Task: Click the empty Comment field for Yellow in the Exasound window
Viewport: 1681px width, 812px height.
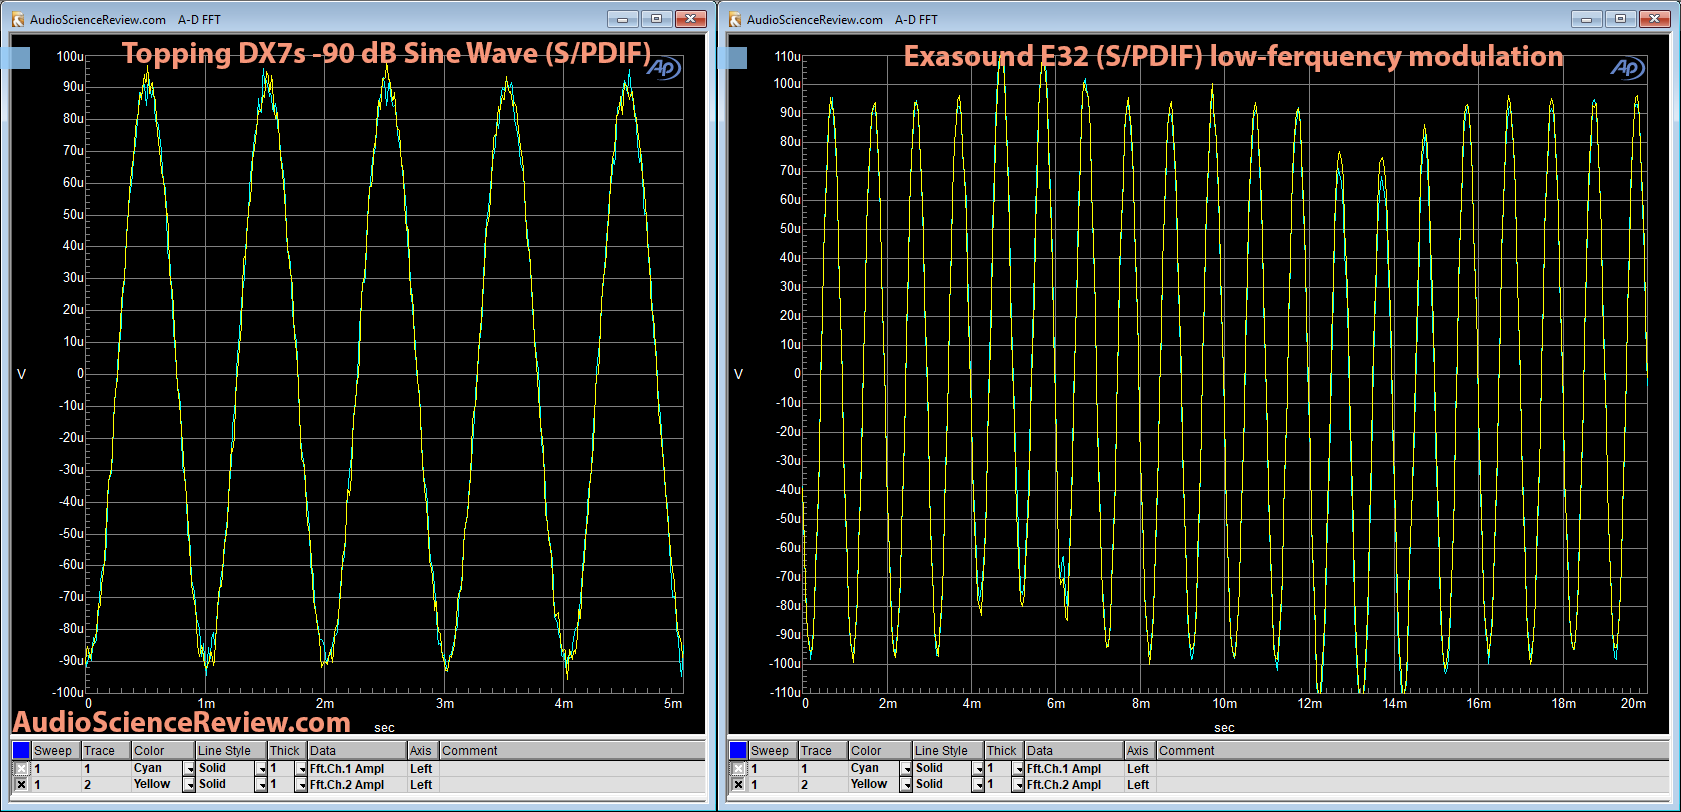Action: (x=1414, y=785)
